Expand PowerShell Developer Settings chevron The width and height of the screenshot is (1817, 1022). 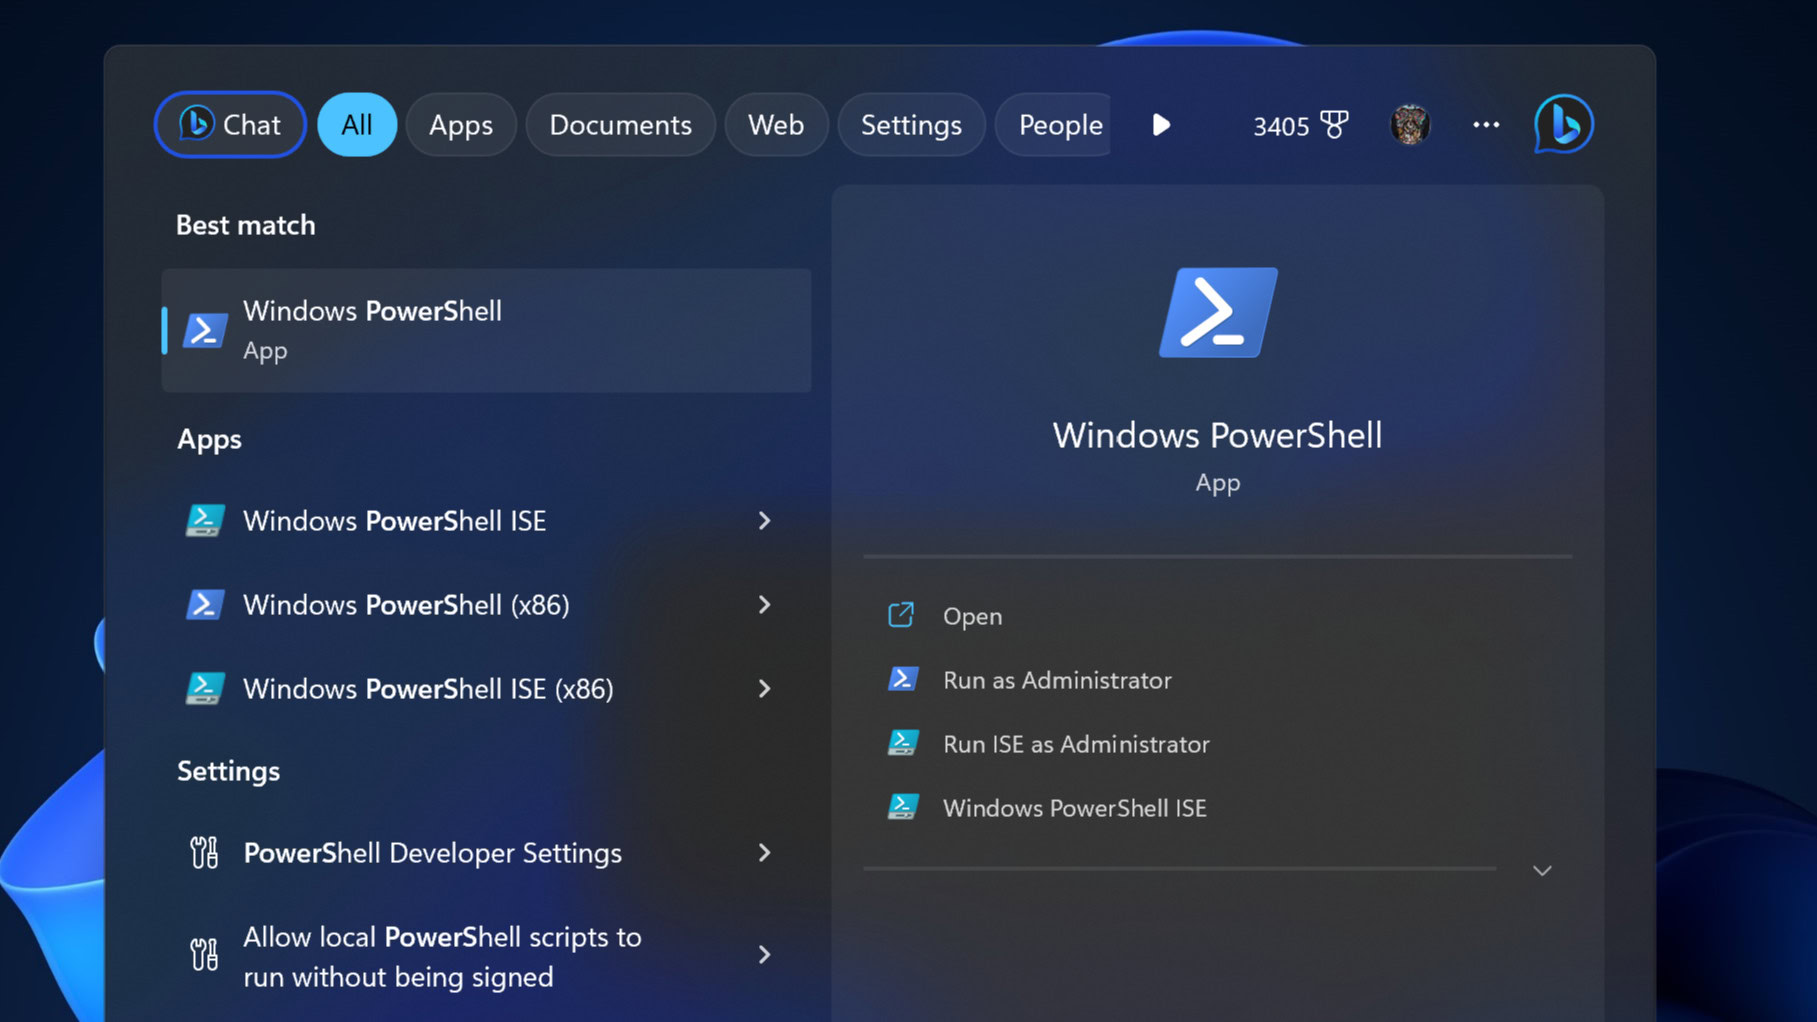pos(764,853)
